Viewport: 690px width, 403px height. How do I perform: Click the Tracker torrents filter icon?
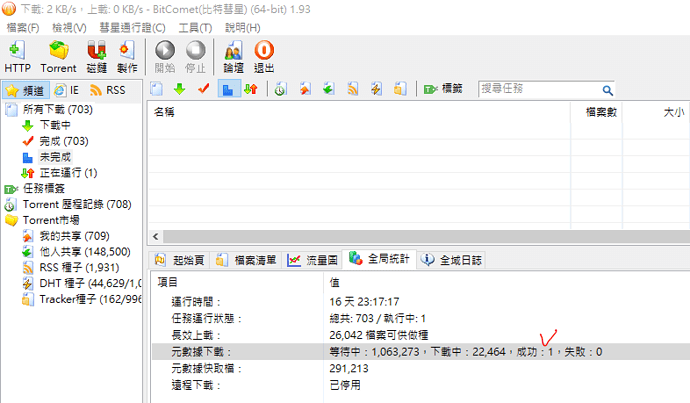400,89
